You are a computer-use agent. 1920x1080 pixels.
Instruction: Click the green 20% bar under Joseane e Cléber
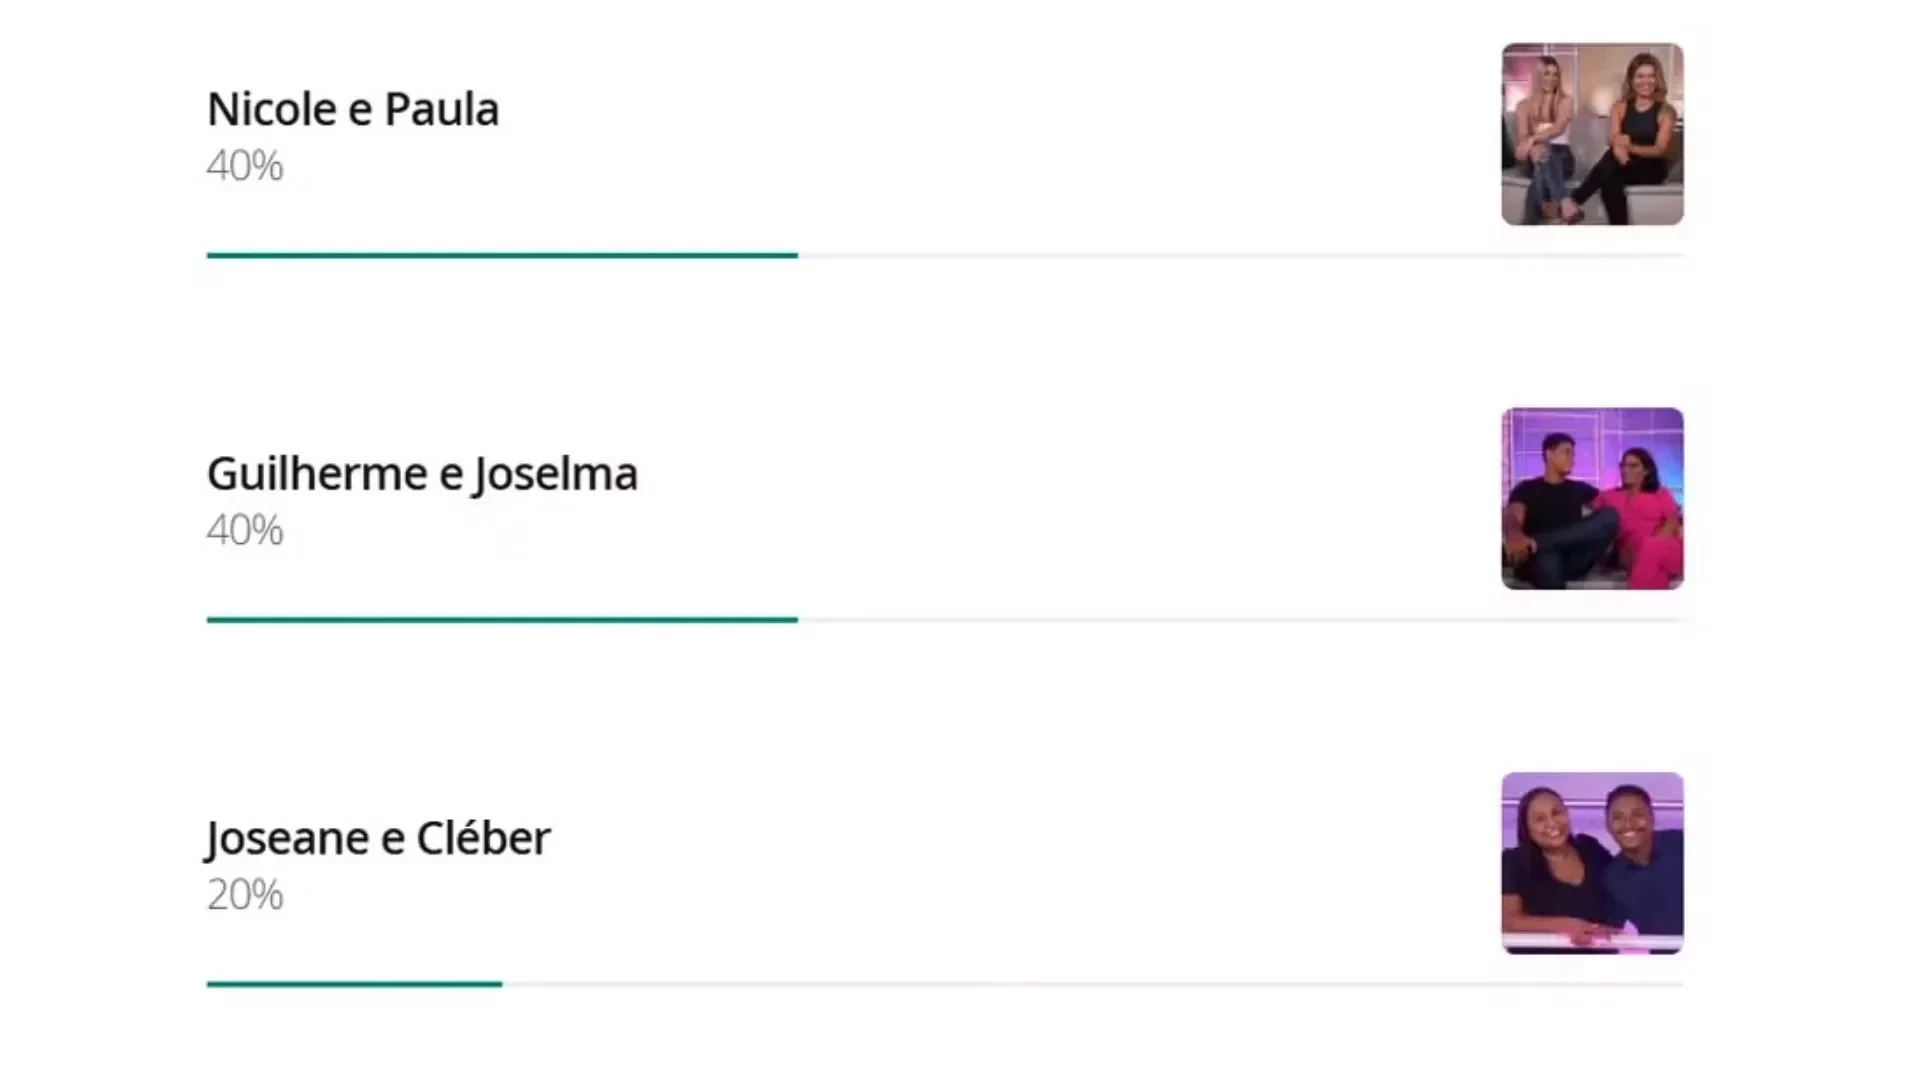pyautogui.click(x=354, y=984)
